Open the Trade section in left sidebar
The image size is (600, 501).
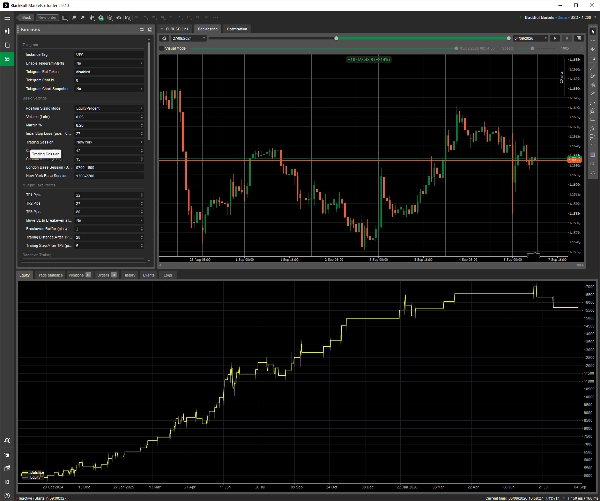pyautogui.click(x=7, y=31)
